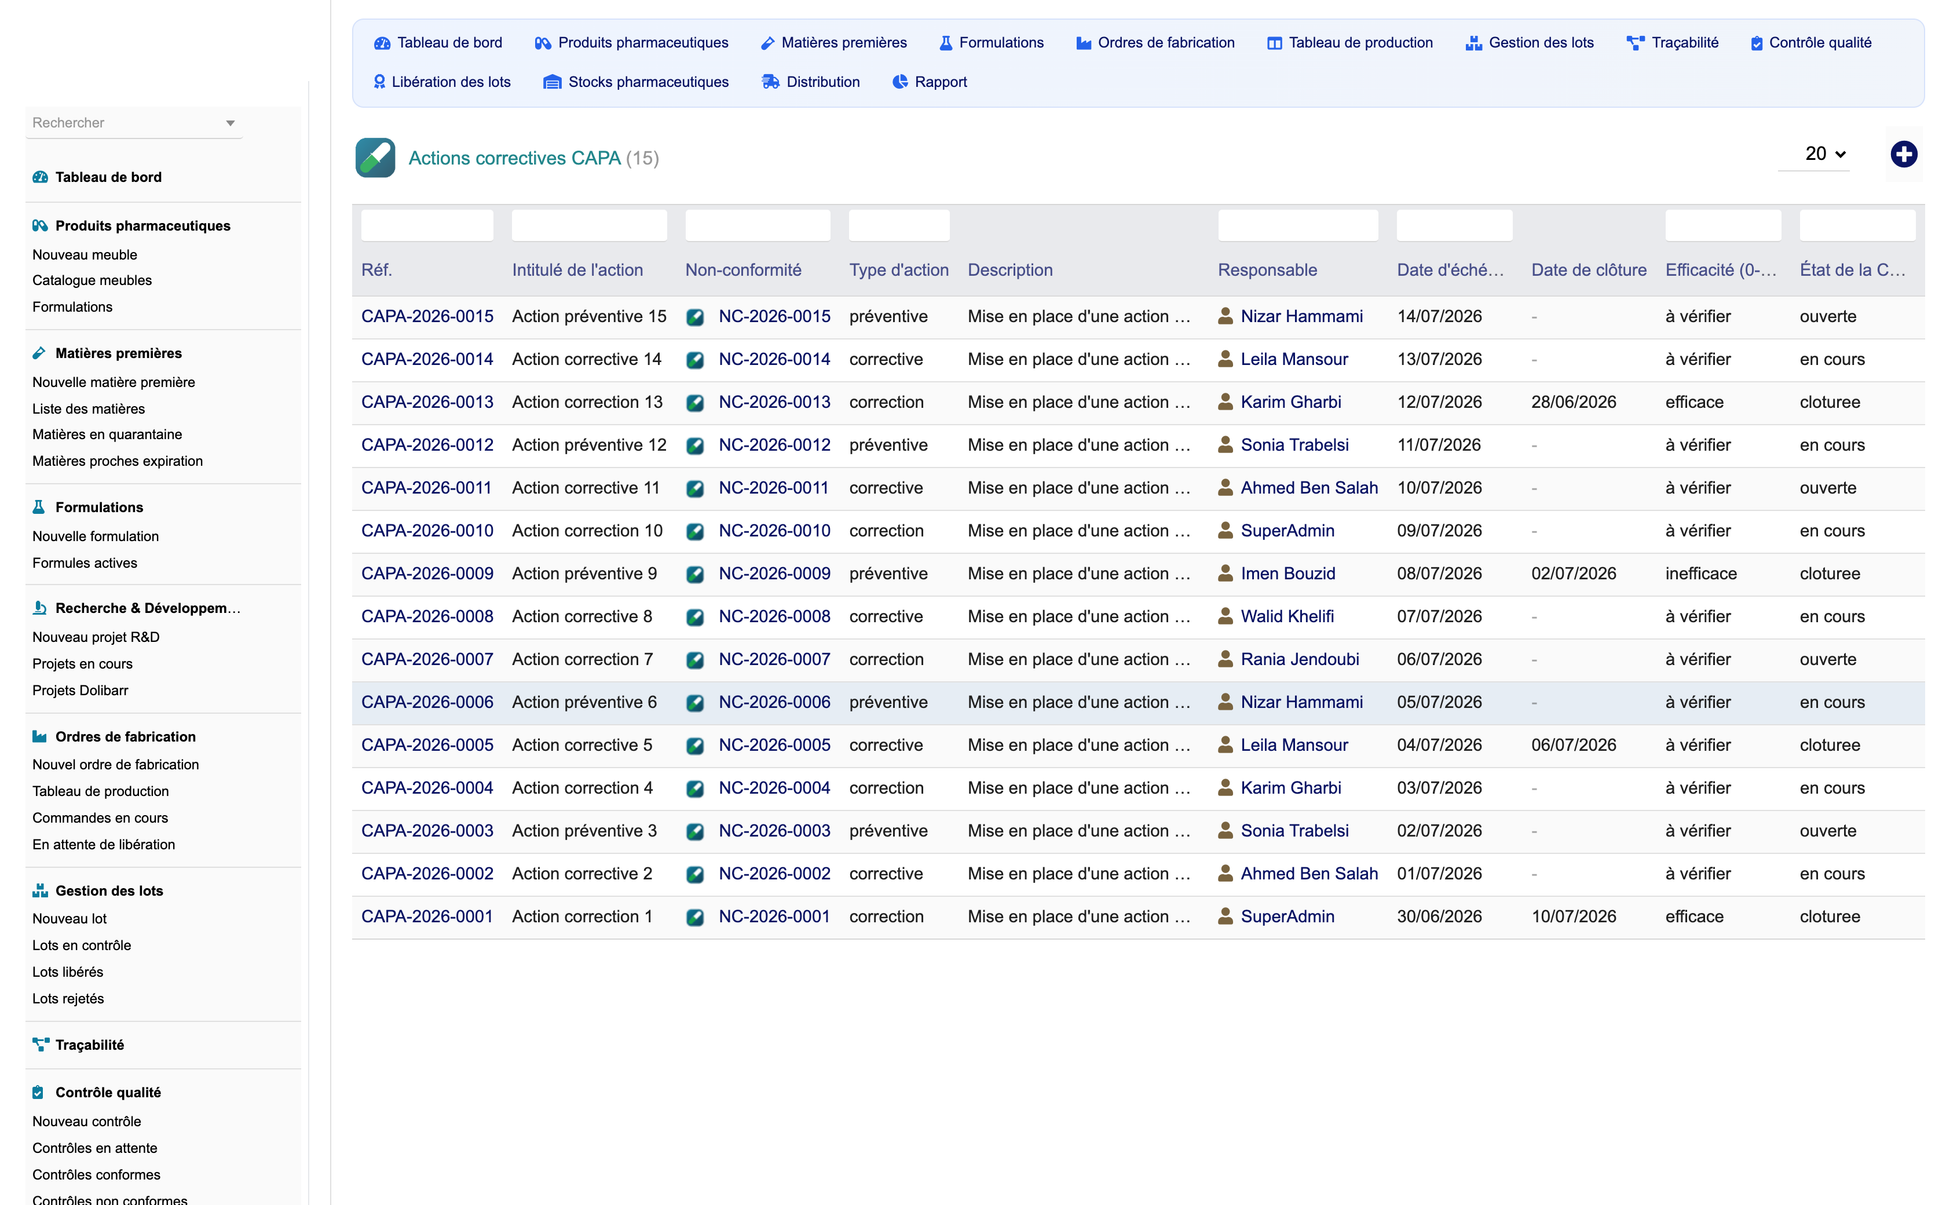Open Ahmed Ben Salah link in CAPA-2026-0011 row
The width and height of the screenshot is (1946, 1205).
pos(1309,488)
